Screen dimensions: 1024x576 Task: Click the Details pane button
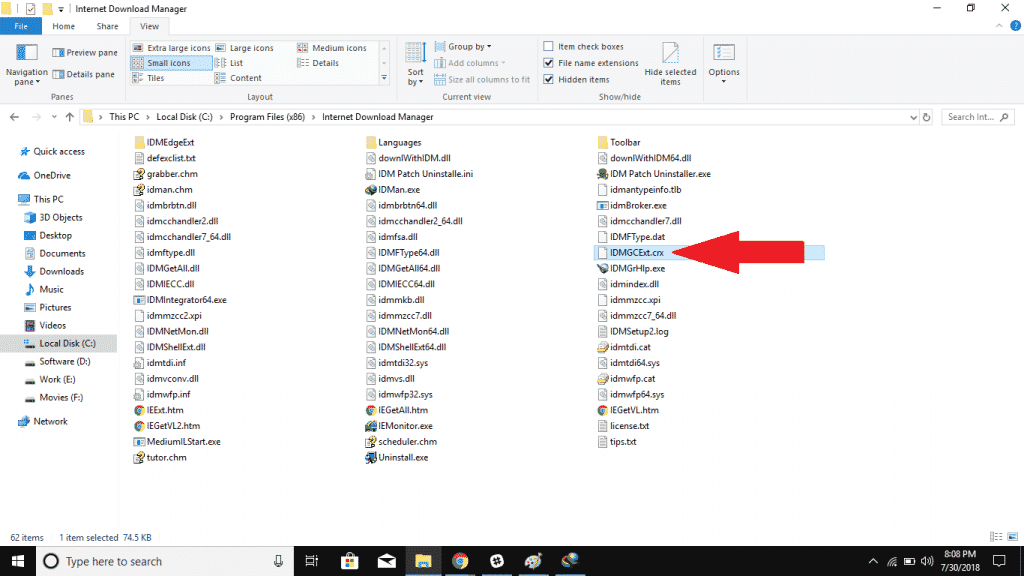[84, 74]
